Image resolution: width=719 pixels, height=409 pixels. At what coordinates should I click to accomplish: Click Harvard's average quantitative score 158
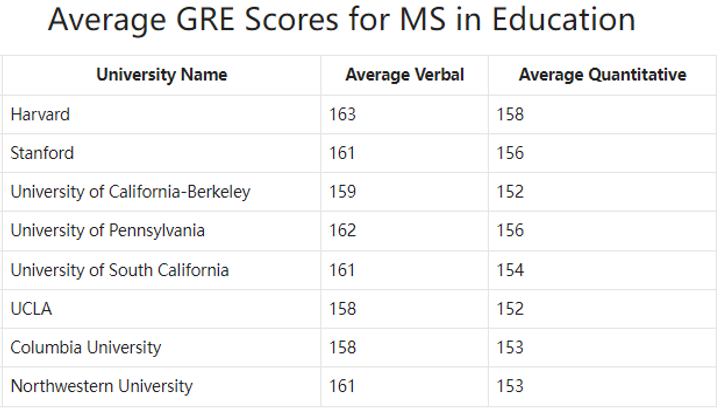click(x=510, y=115)
